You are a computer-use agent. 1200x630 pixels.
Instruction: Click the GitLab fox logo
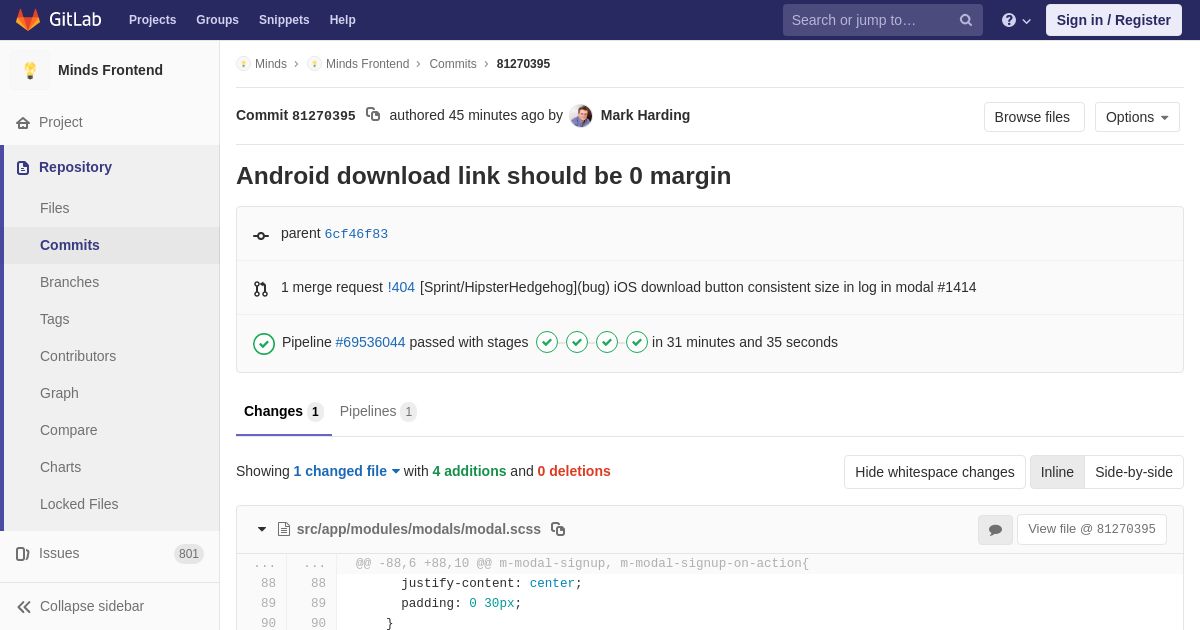pos(28,20)
